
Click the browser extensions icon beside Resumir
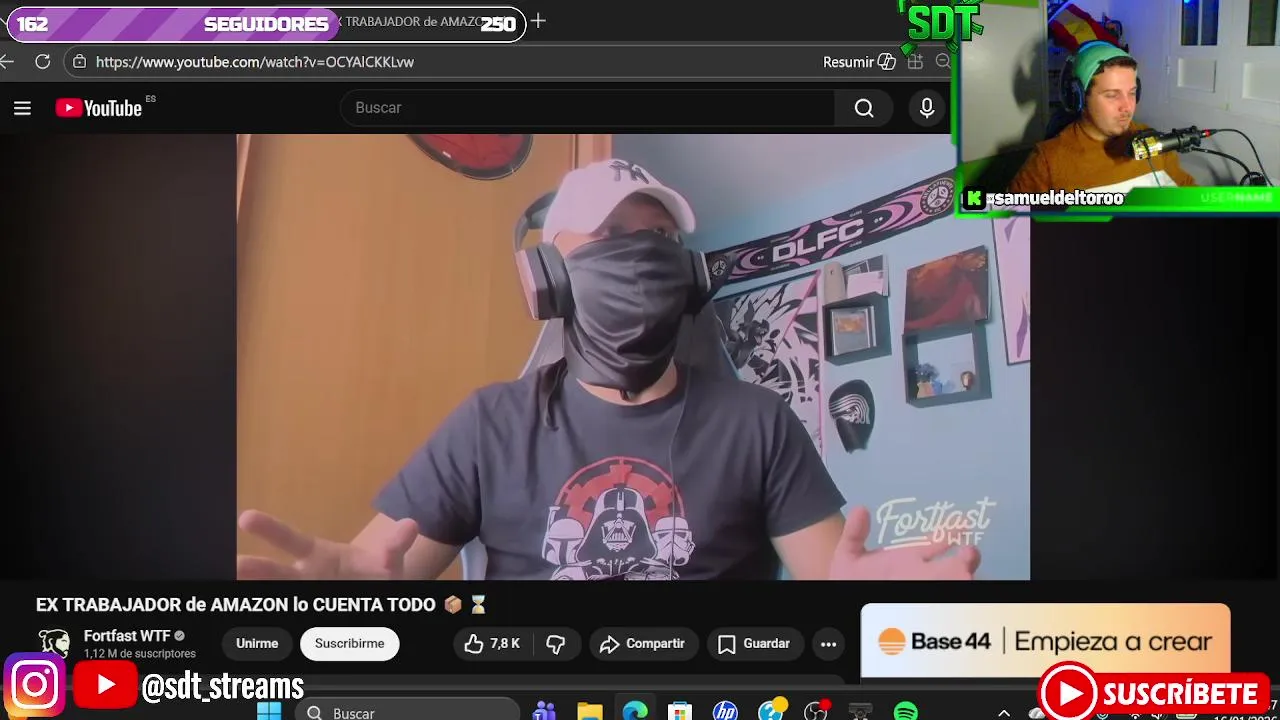tap(915, 62)
